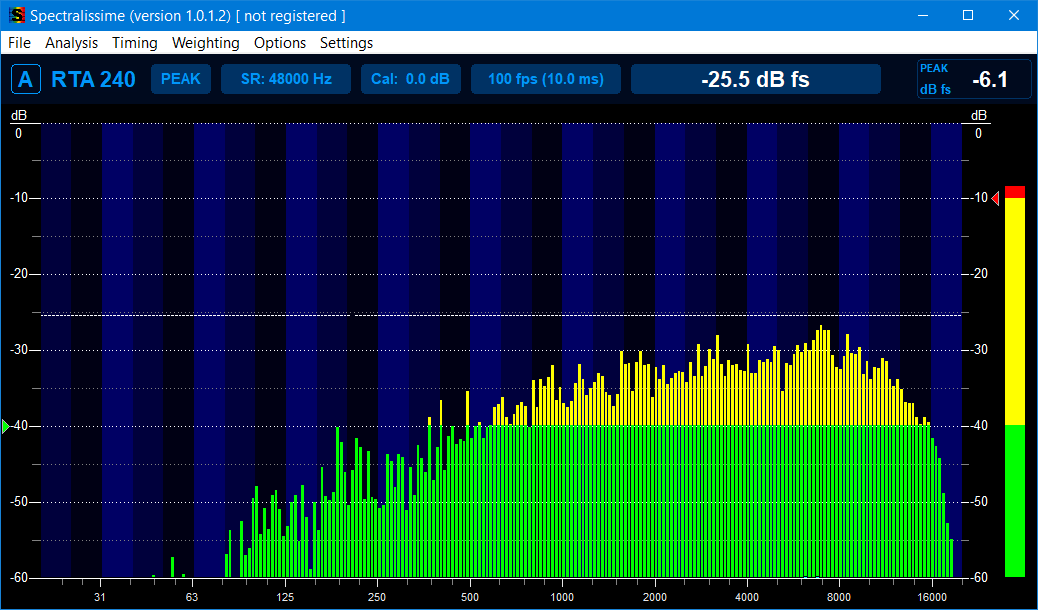Click the red -10 threshold marker arrow
Viewport: 1038px width, 610px height.
[x=995, y=198]
